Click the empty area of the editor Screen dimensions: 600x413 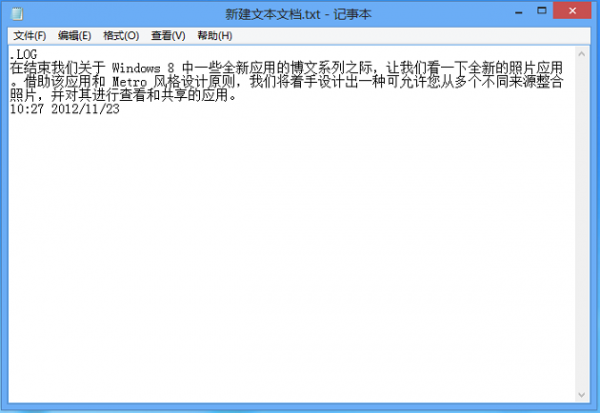click(291, 253)
